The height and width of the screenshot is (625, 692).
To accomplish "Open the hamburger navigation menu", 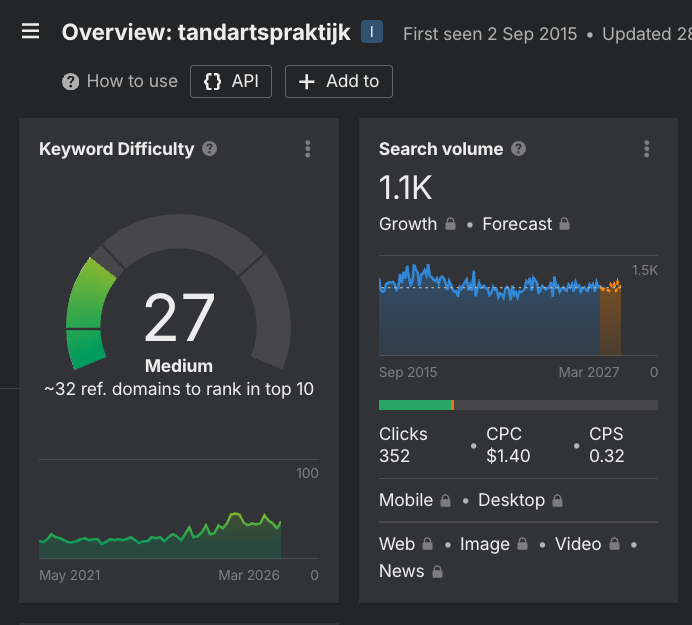I will coord(30,31).
